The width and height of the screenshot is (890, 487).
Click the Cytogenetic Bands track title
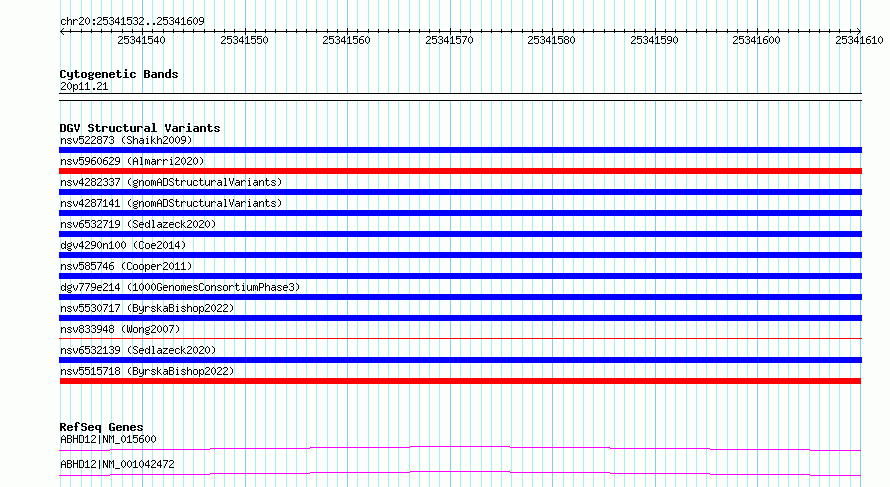(x=119, y=74)
